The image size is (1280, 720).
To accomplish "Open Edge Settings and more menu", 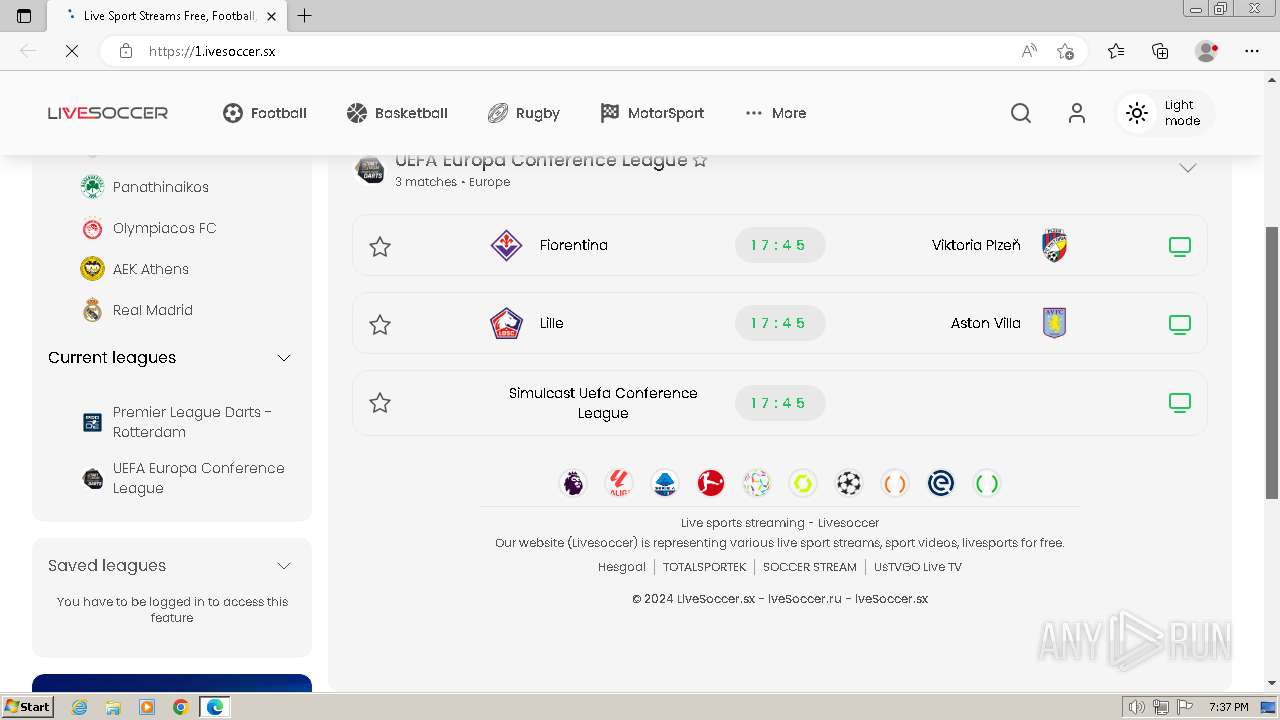I will [x=1252, y=51].
